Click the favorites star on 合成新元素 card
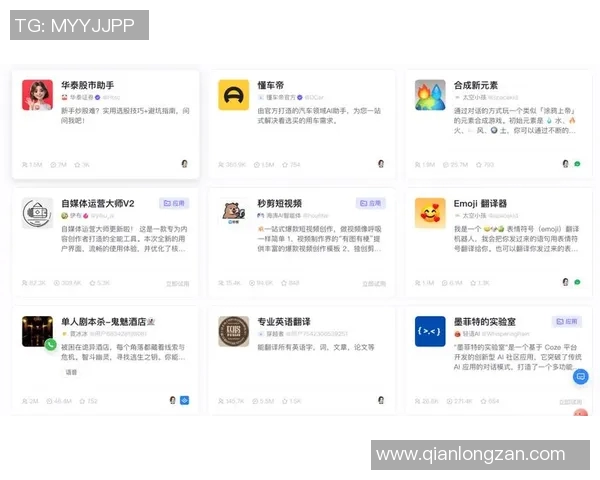The width and height of the screenshot is (600, 480). (x=479, y=165)
